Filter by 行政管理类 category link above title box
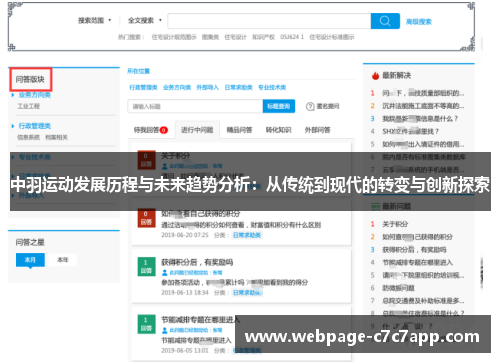This screenshot has width=500, height=362. [143, 87]
